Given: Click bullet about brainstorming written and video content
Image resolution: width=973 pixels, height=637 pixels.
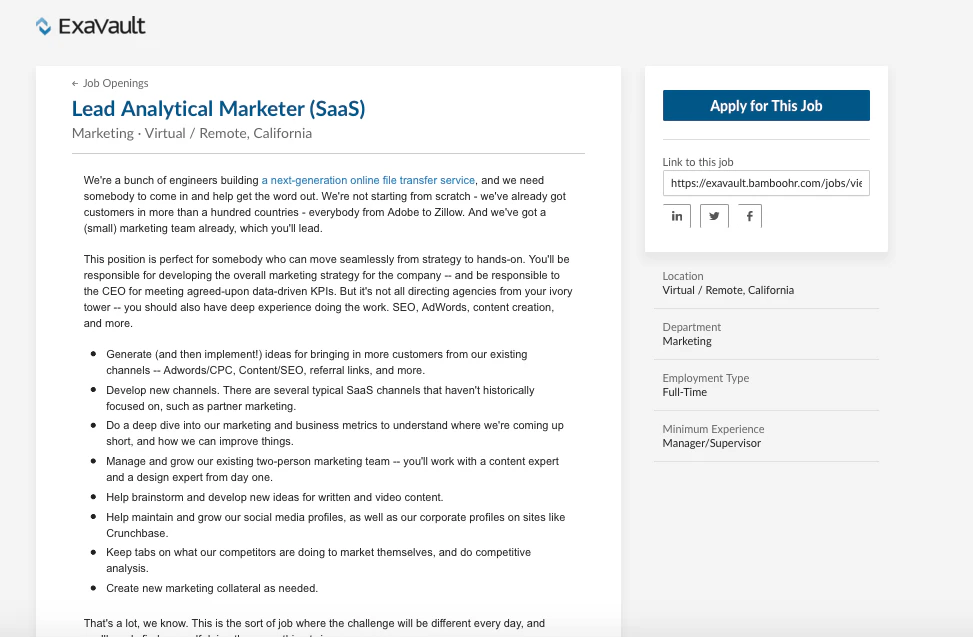Looking at the screenshot, I should tap(274, 497).
